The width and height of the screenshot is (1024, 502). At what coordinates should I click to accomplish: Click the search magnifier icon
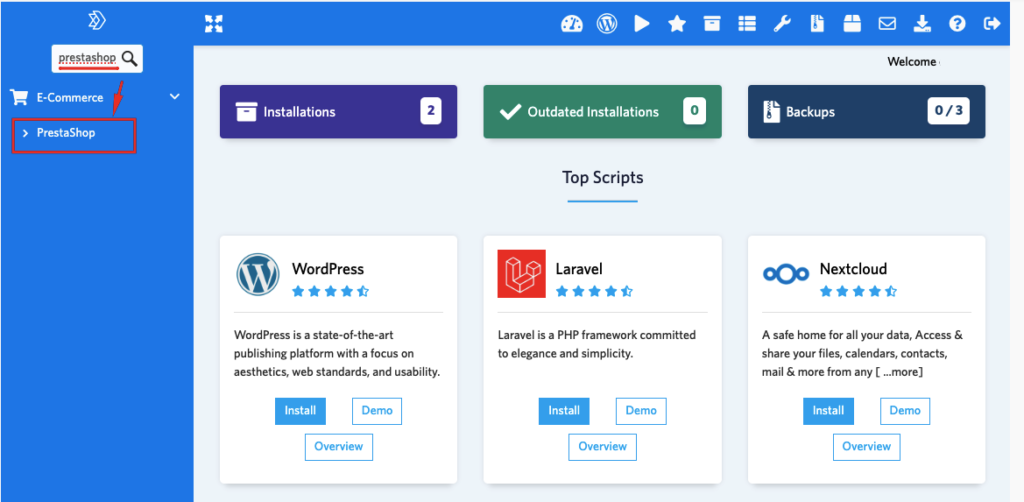(x=130, y=59)
